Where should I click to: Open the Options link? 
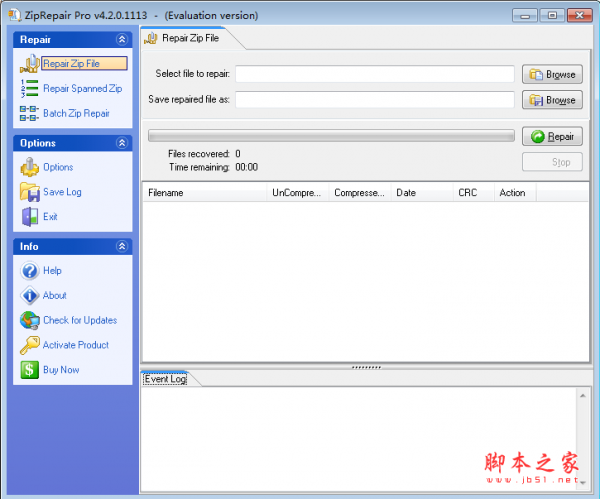point(58,167)
